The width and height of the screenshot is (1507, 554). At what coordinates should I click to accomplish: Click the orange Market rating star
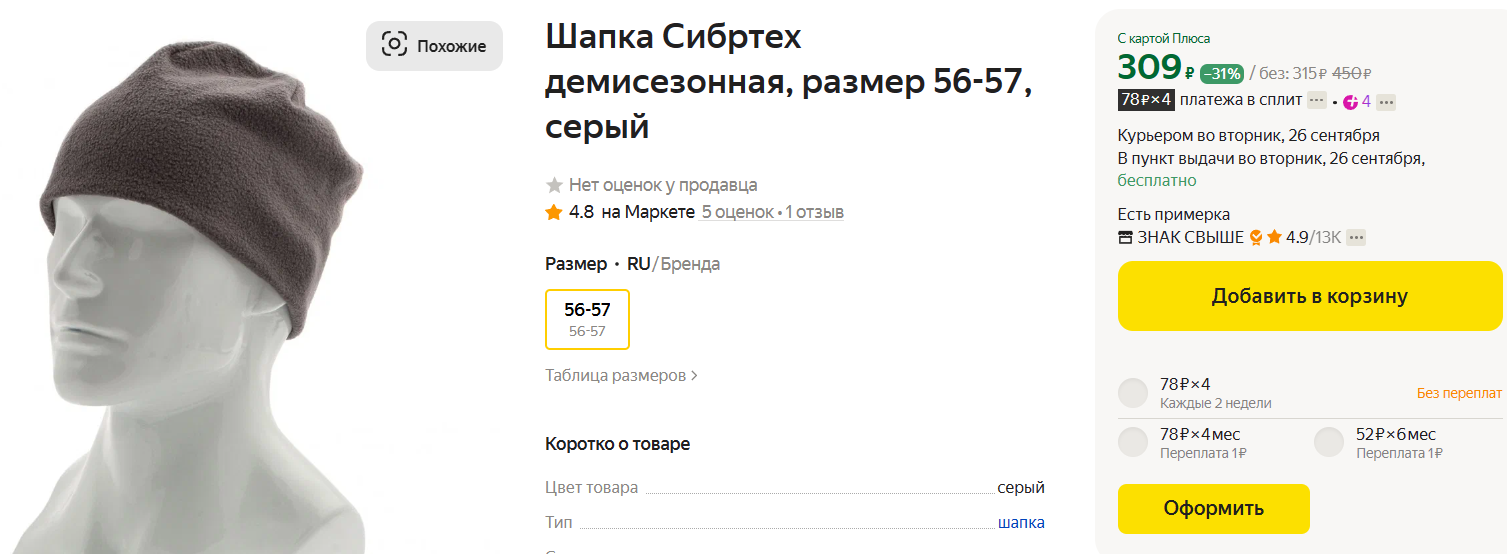tap(554, 212)
